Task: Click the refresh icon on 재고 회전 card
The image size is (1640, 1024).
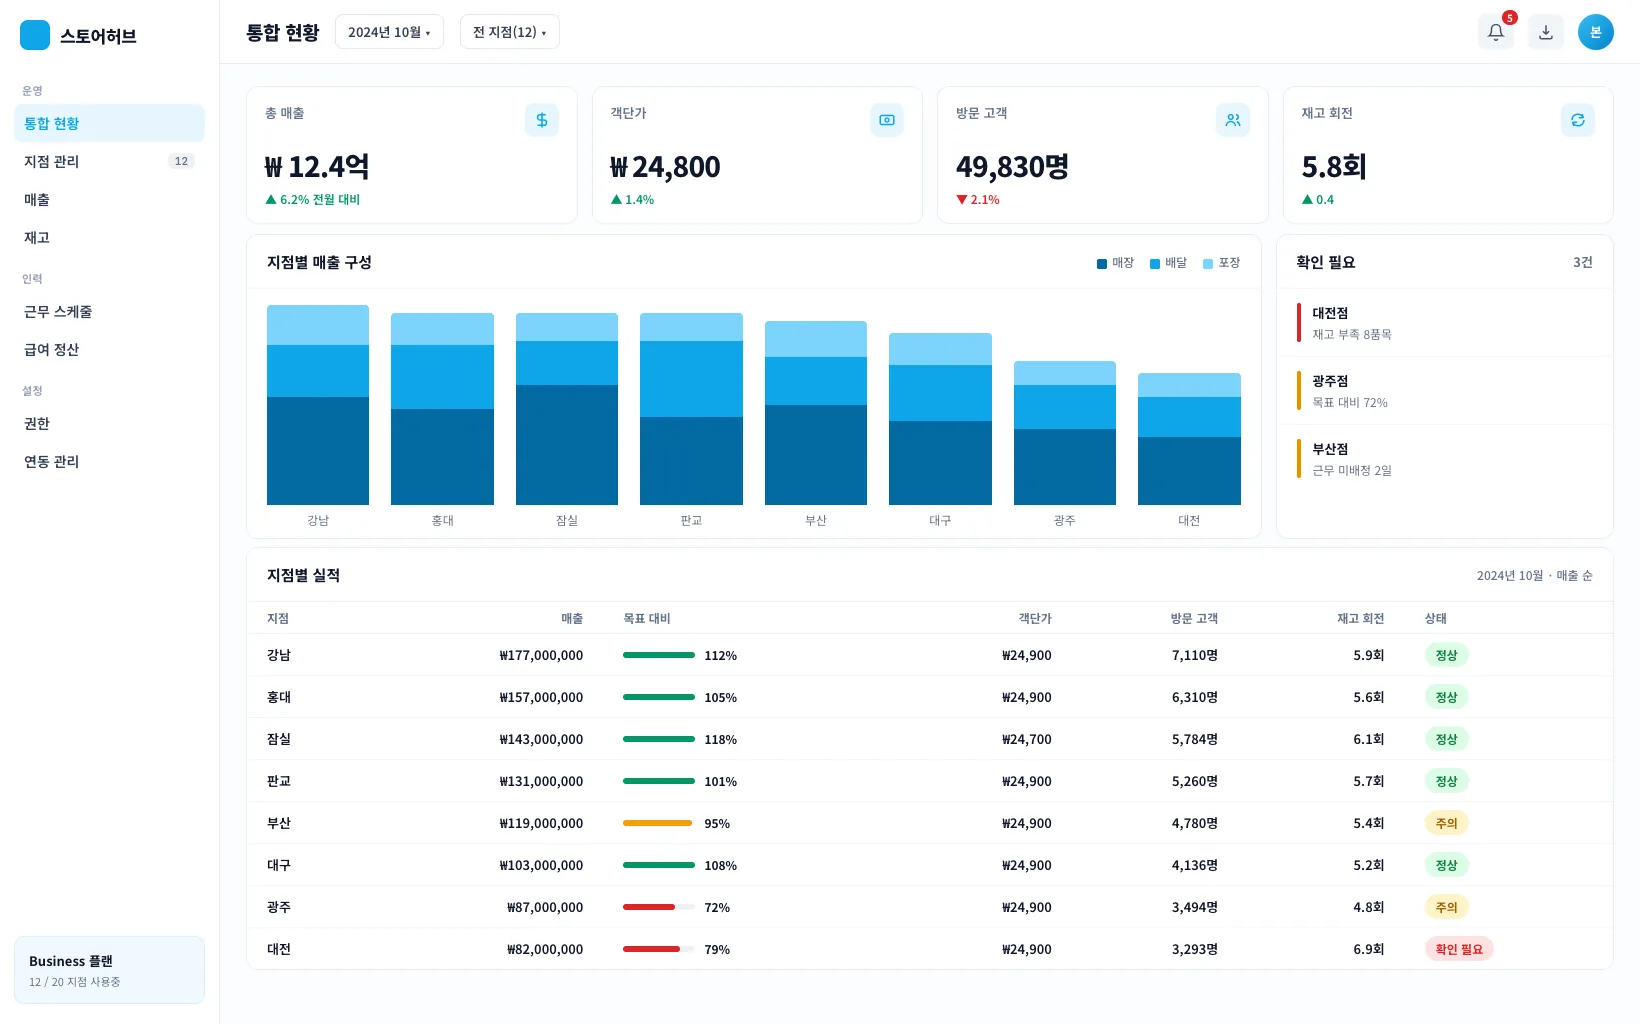Action: pyautogui.click(x=1577, y=120)
